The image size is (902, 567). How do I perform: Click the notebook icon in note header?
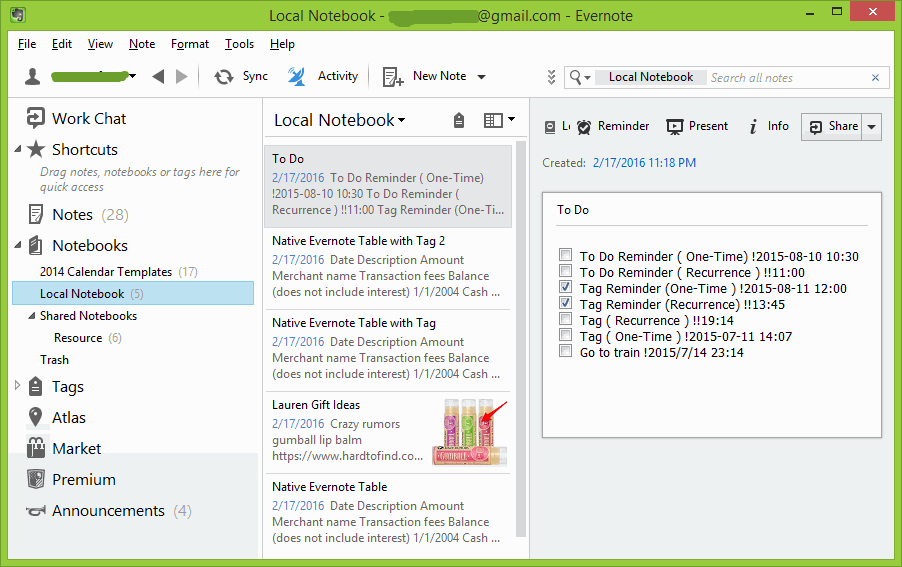pyautogui.click(x=550, y=127)
